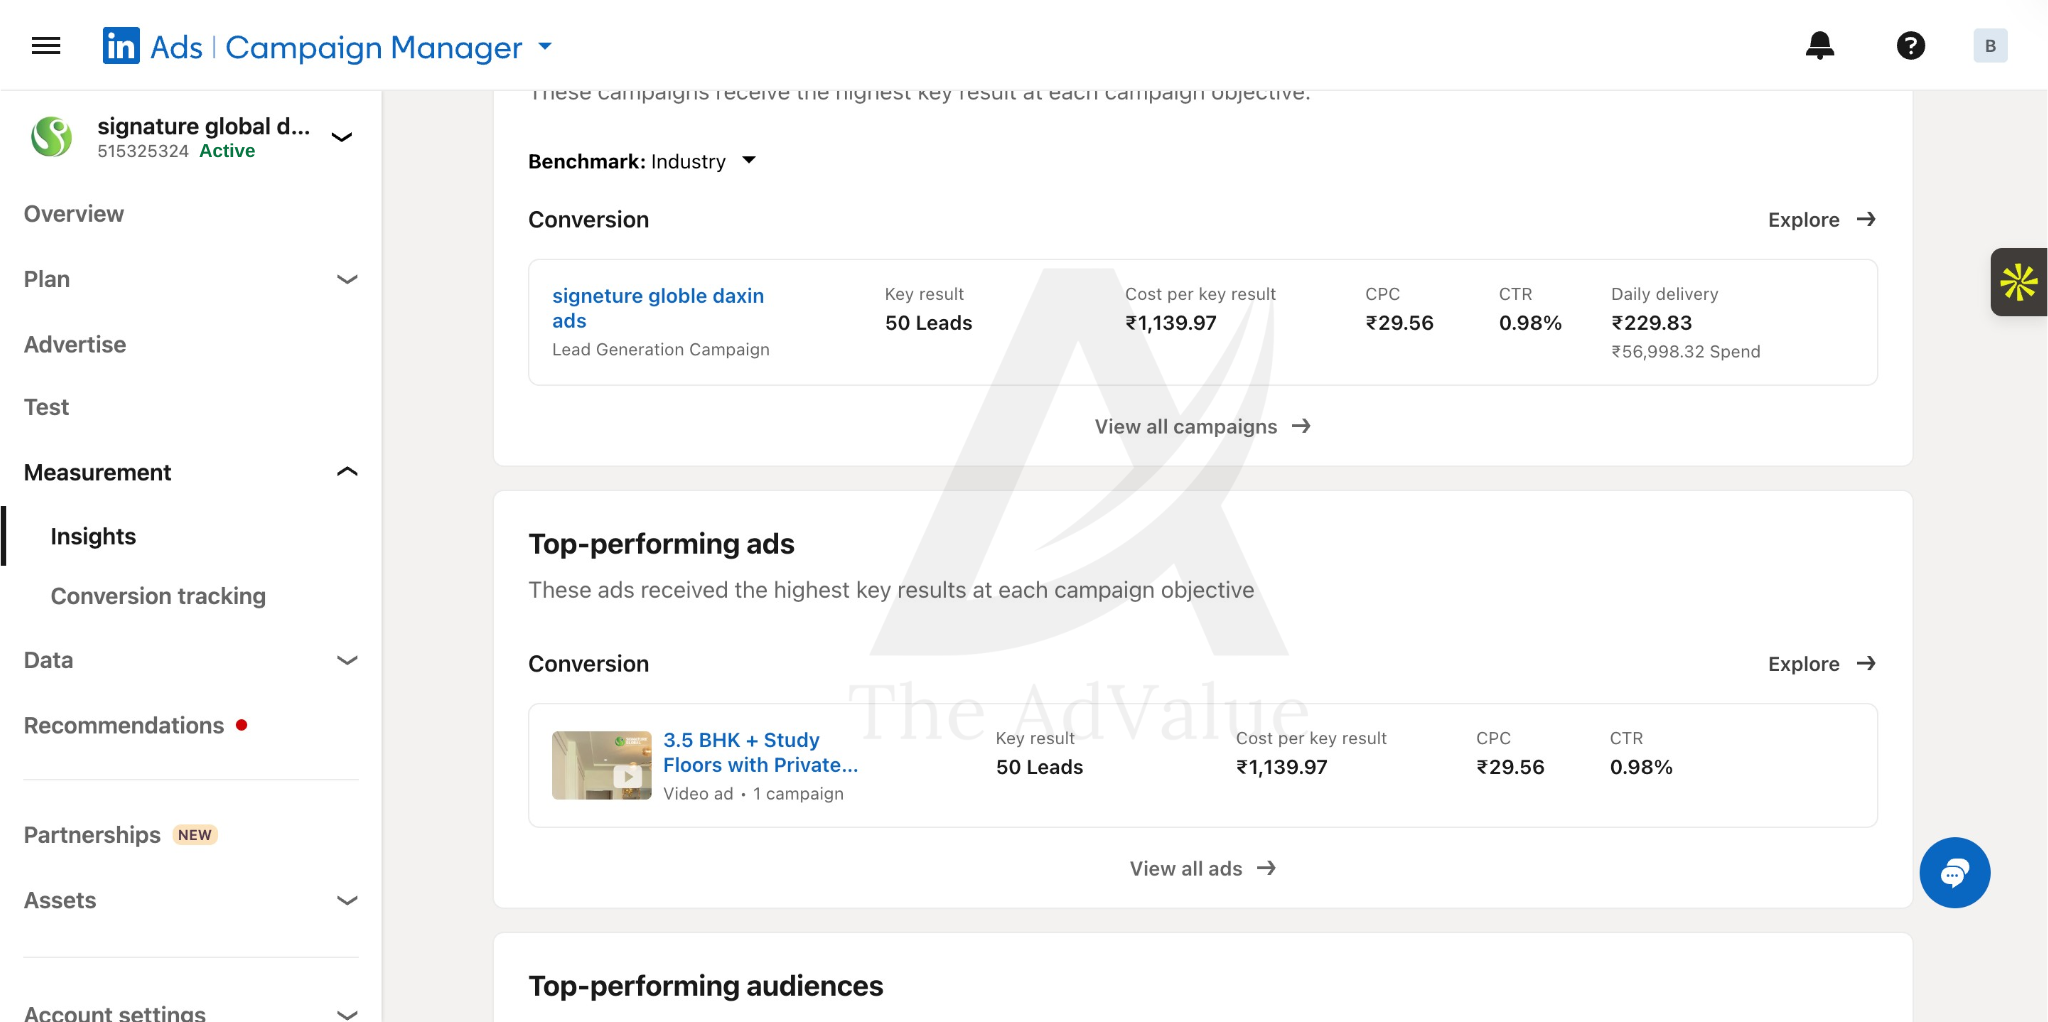This screenshot has height=1022, width=2048.
Task: Open the help question mark icon
Action: point(1910,46)
